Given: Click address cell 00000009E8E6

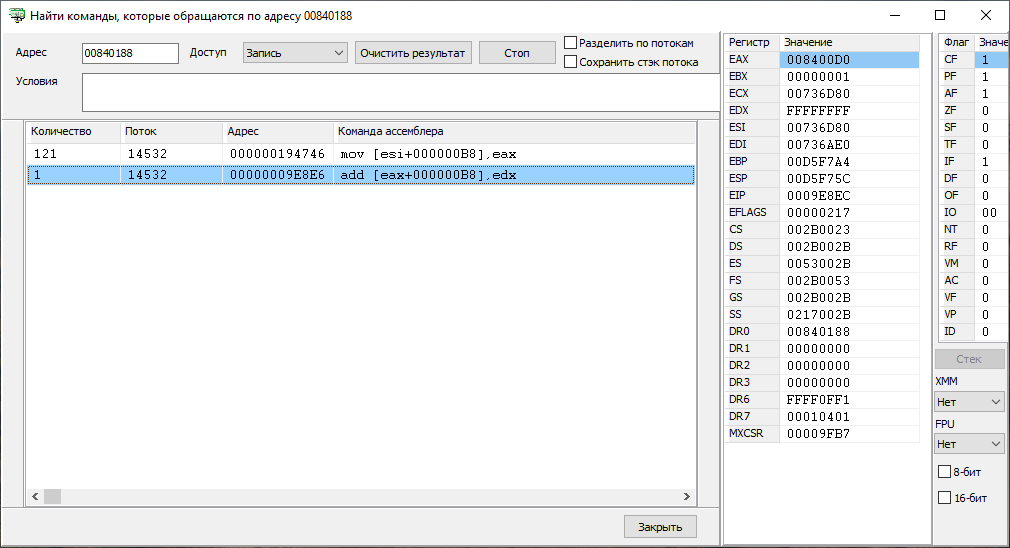Looking at the screenshot, I should 278,175.
